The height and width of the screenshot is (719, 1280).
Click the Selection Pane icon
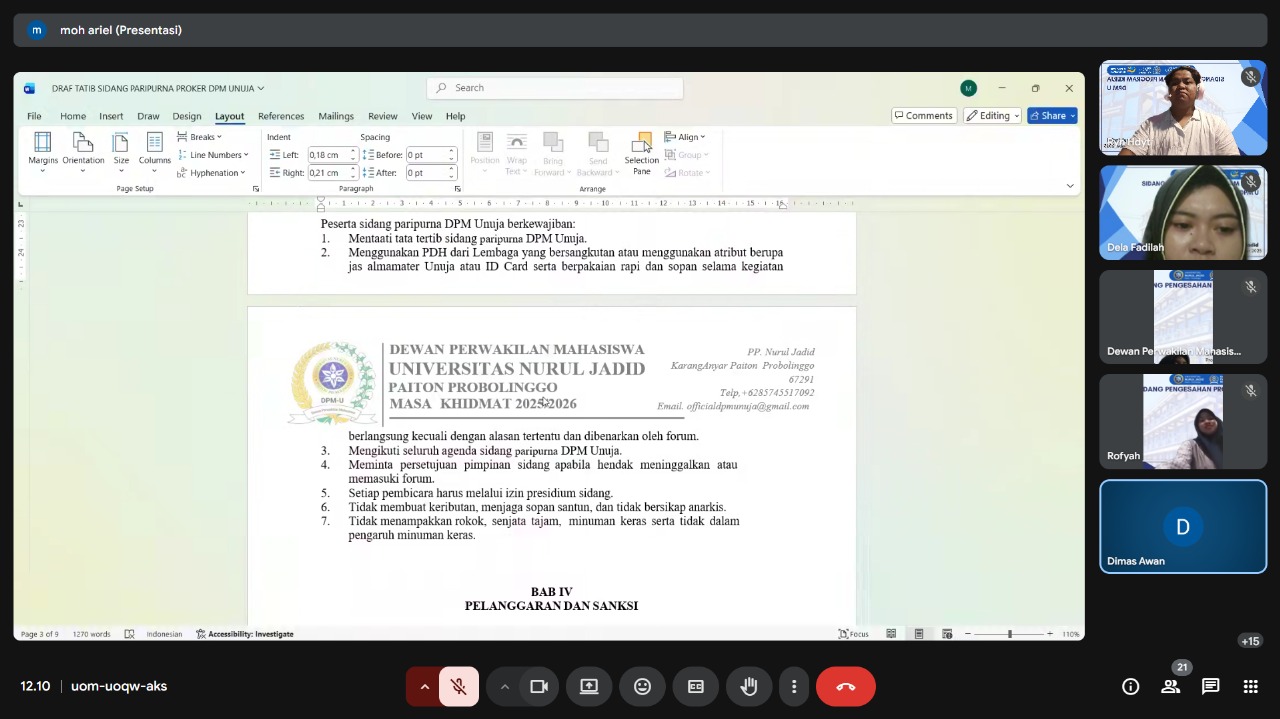pyautogui.click(x=642, y=153)
